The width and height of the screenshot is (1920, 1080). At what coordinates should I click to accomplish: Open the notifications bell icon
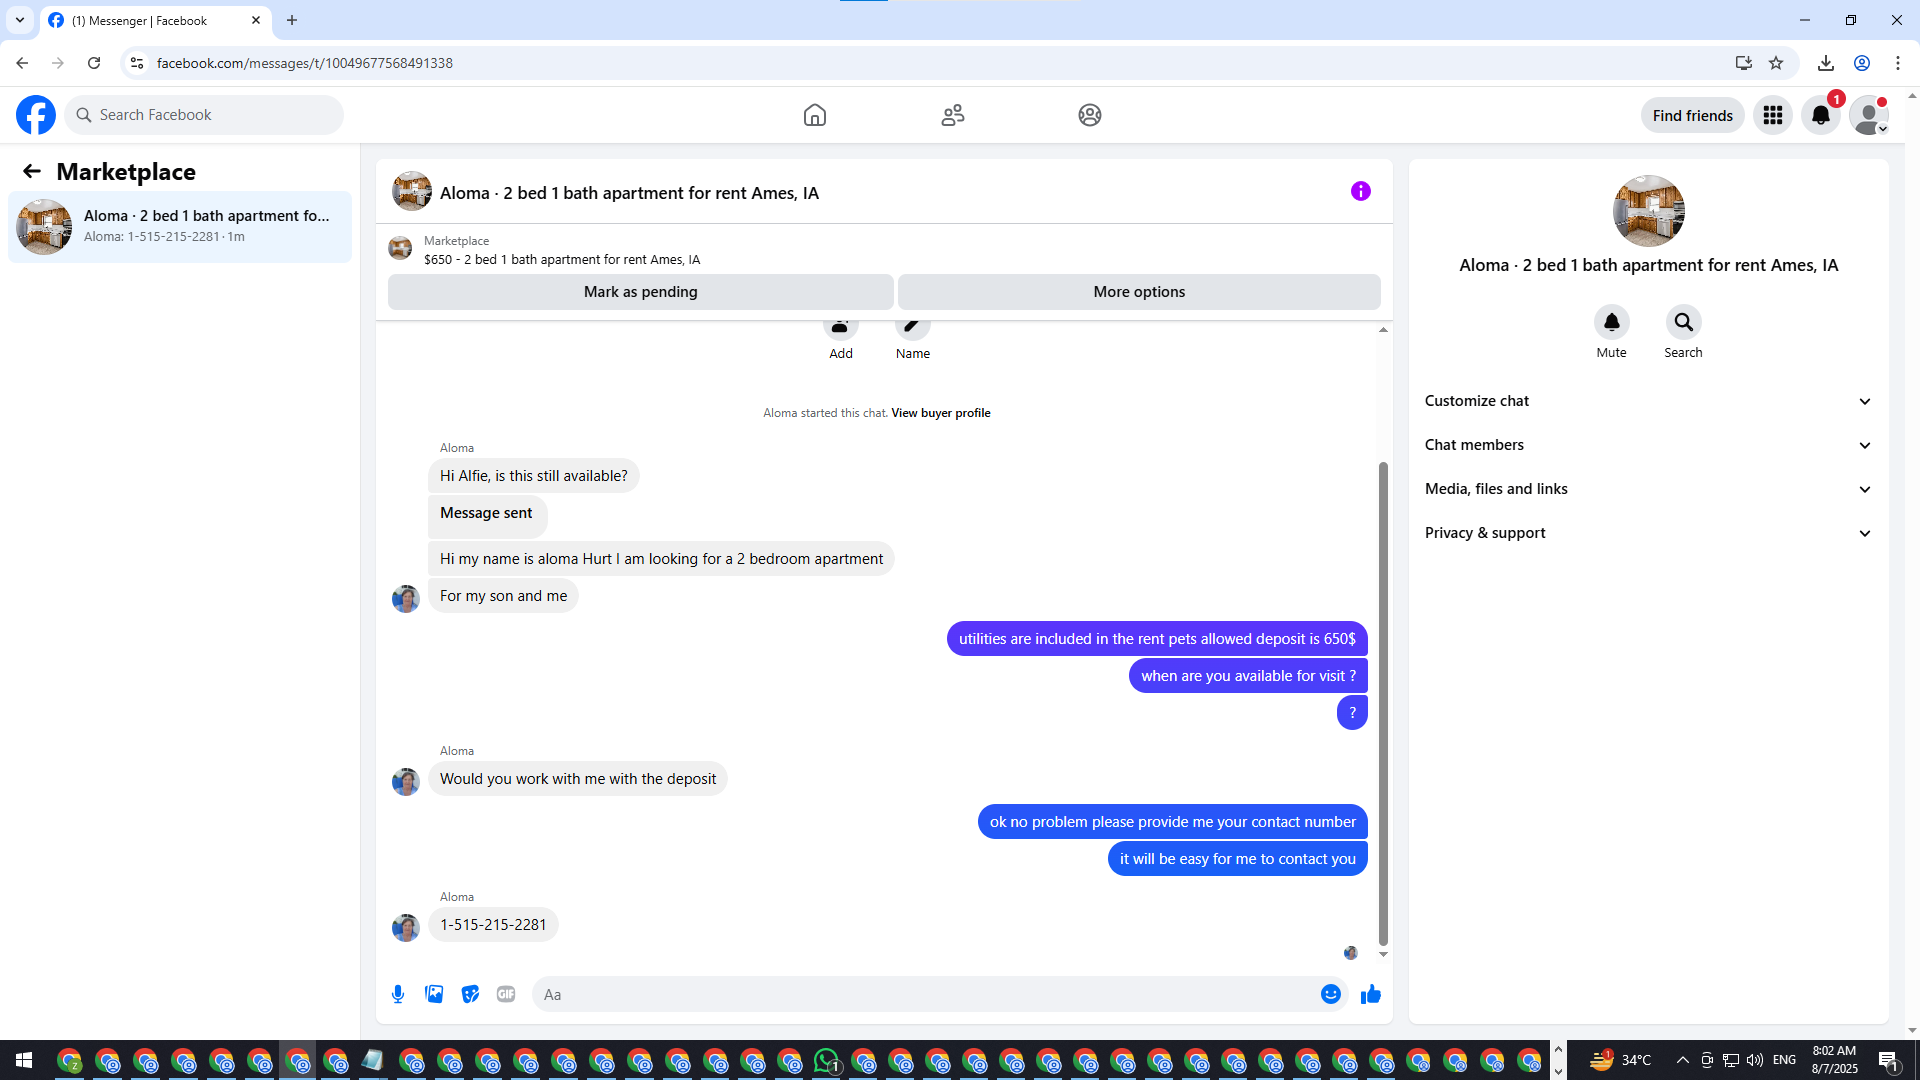tap(1821, 115)
